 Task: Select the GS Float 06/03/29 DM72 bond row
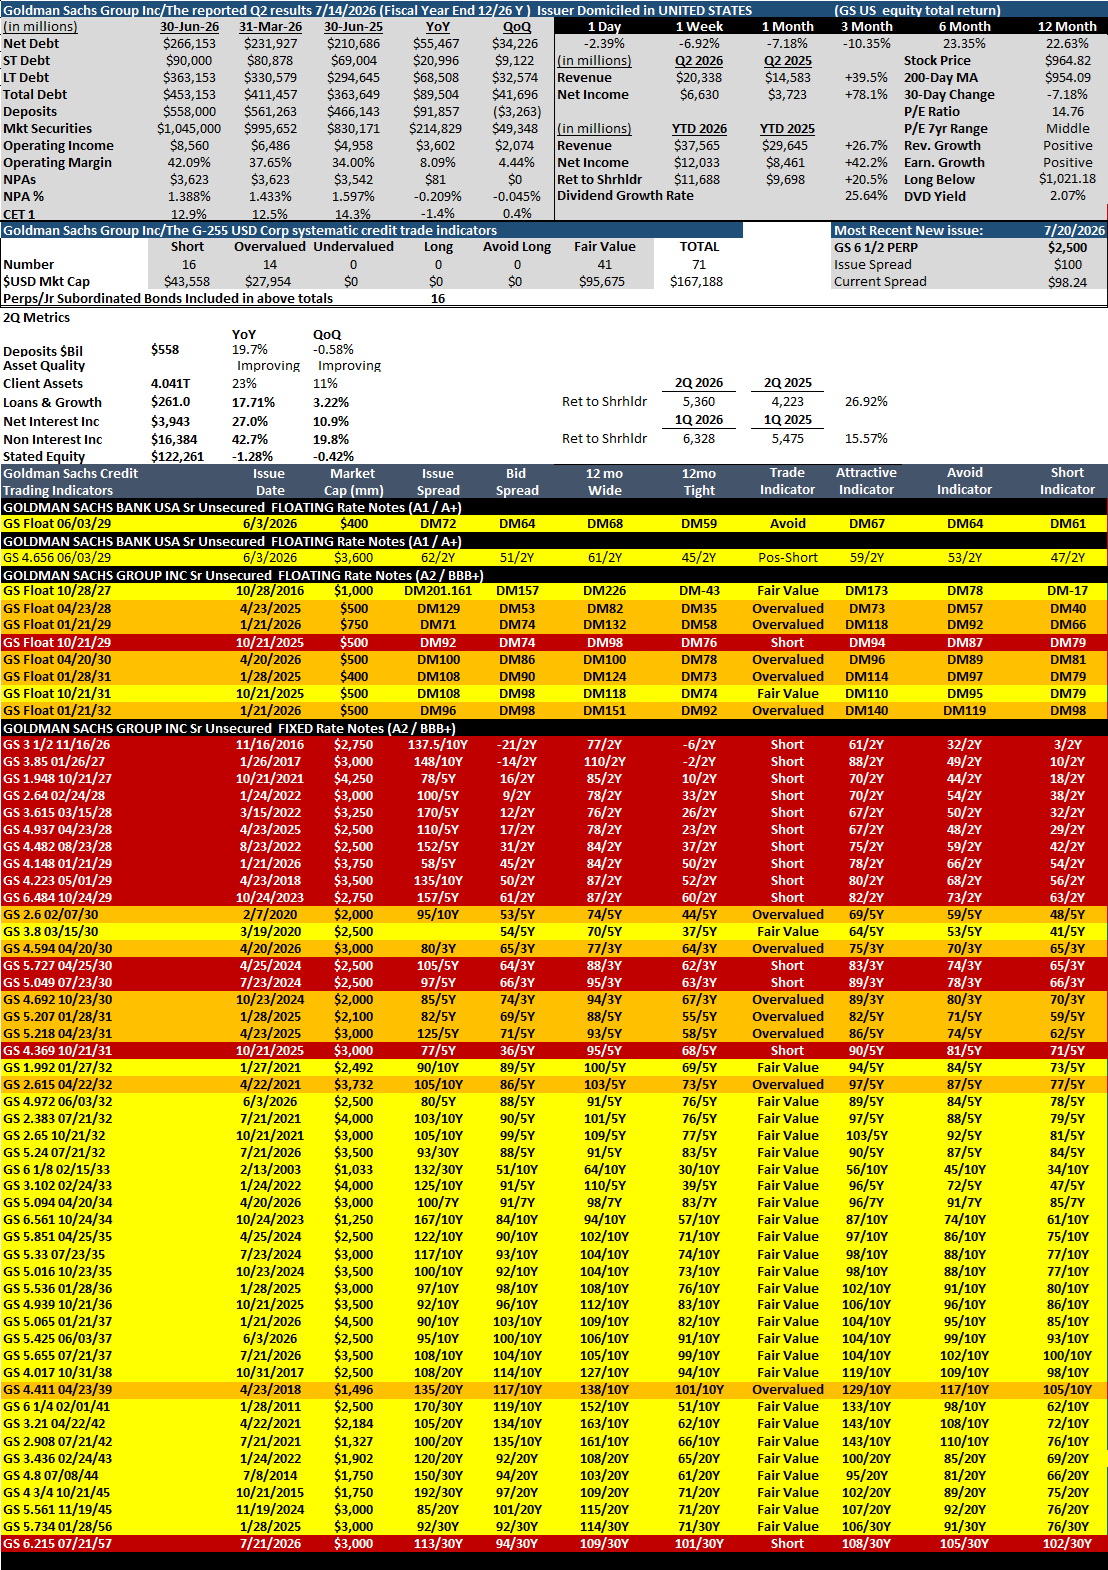click(554, 523)
